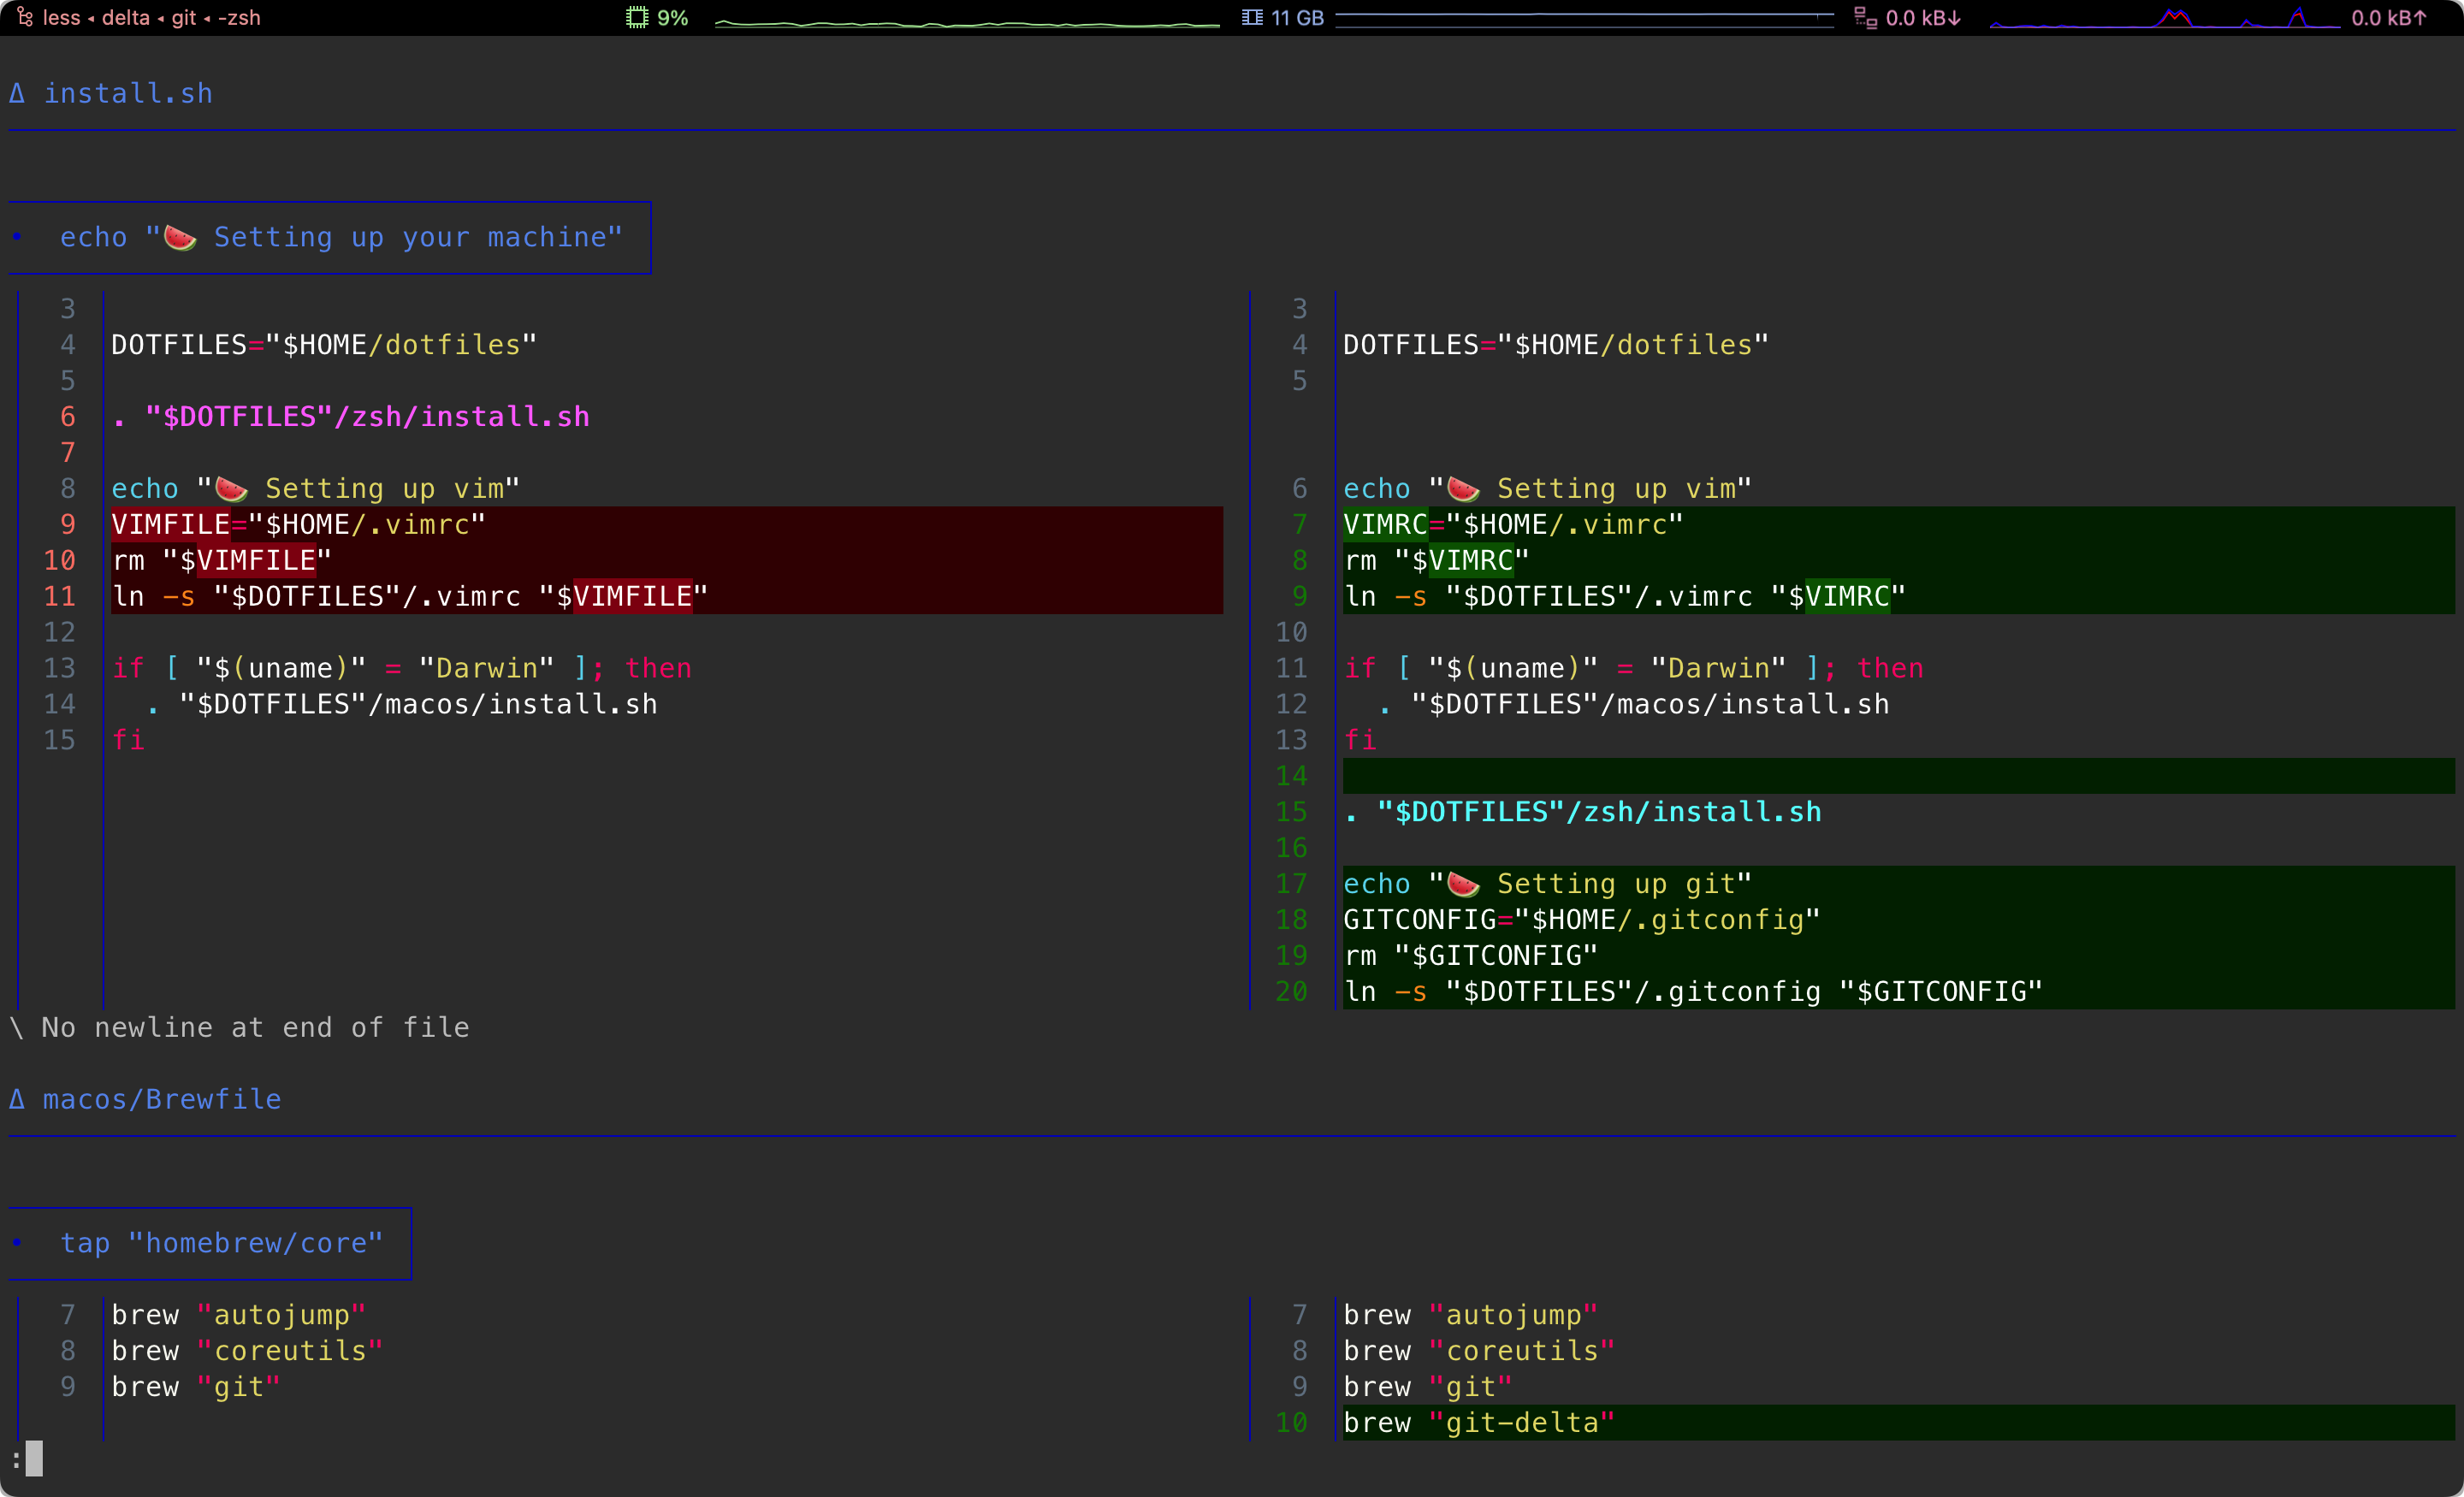The image size is (2464, 1497).
Task: Click 'git' in the process breadcrumb
Action: [x=183, y=17]
